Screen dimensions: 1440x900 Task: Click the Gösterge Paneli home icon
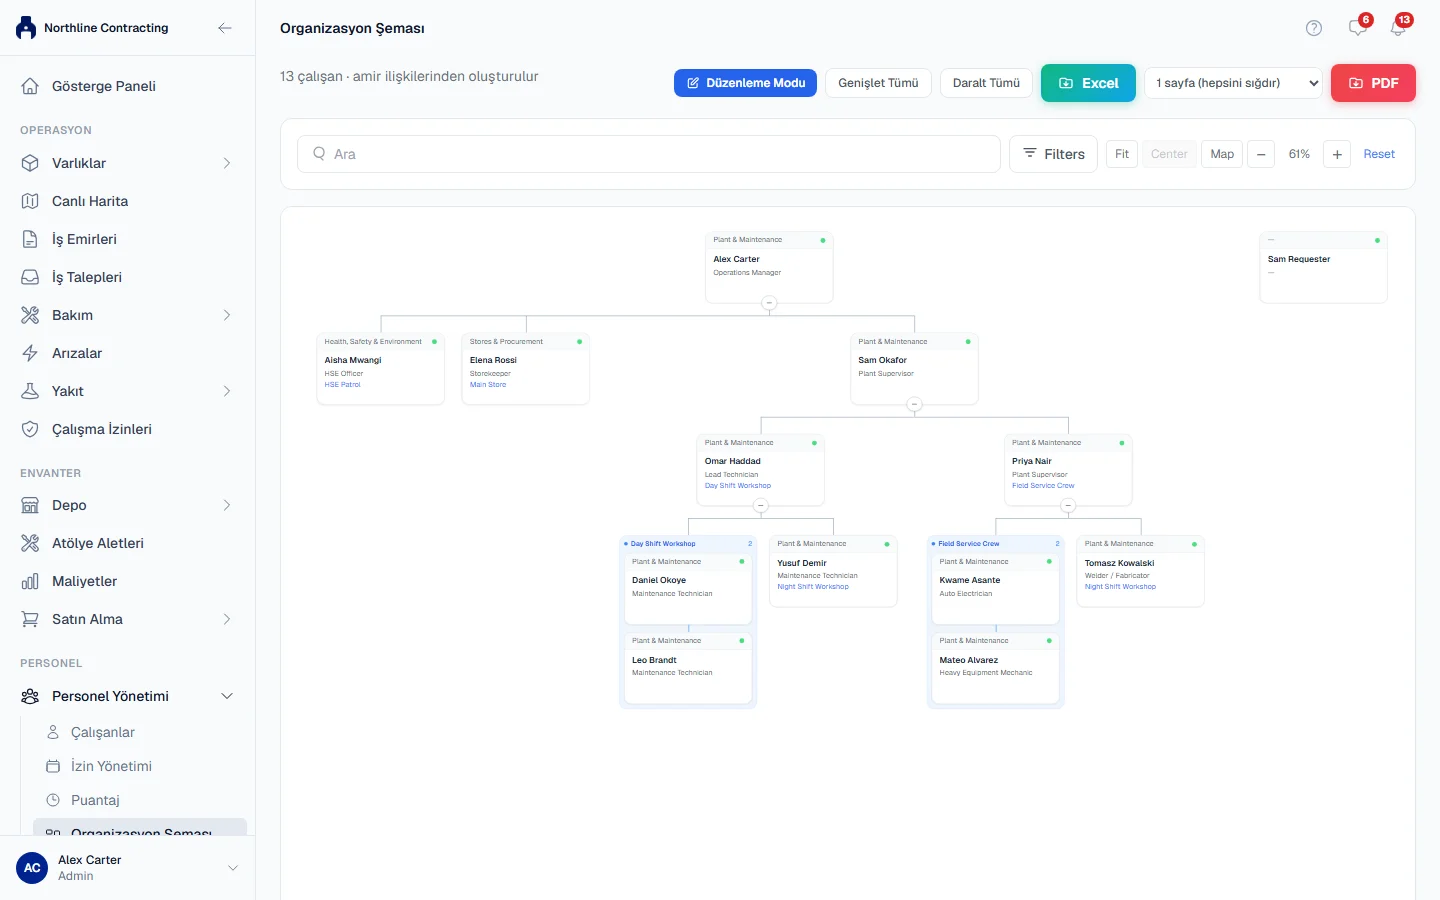[30, 86]
